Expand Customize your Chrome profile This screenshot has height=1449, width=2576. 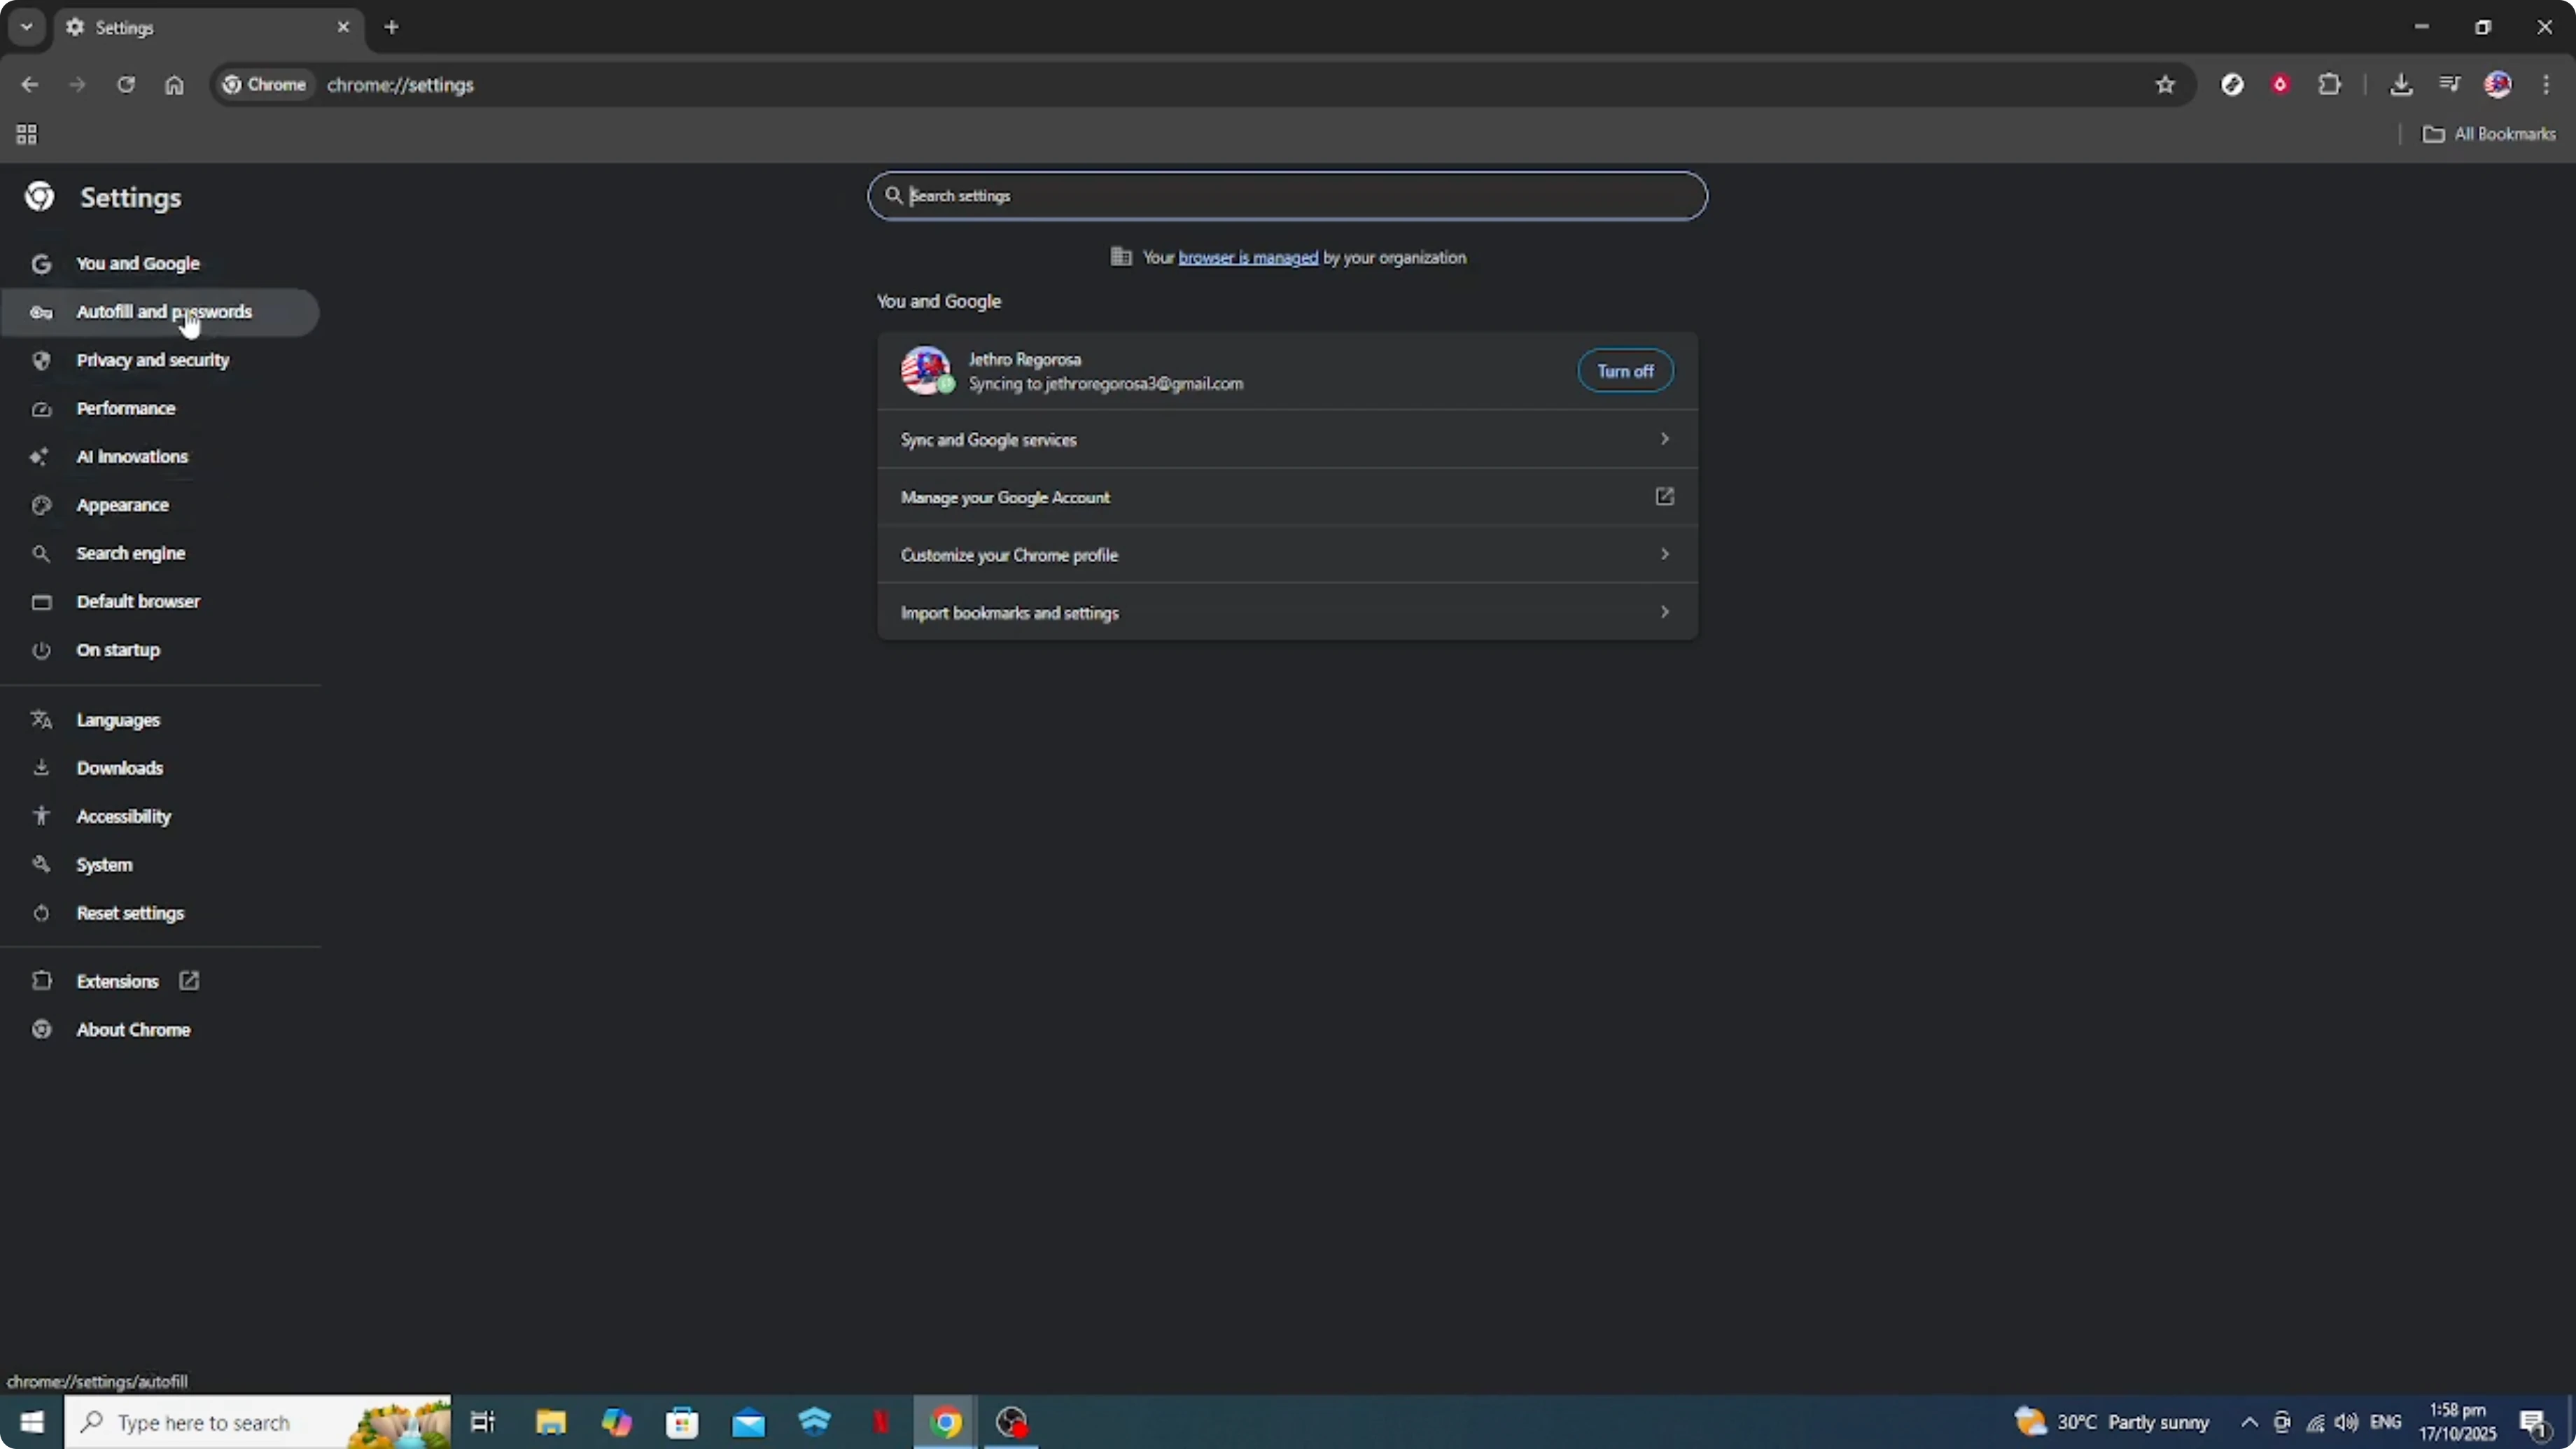pos(1287,555)
